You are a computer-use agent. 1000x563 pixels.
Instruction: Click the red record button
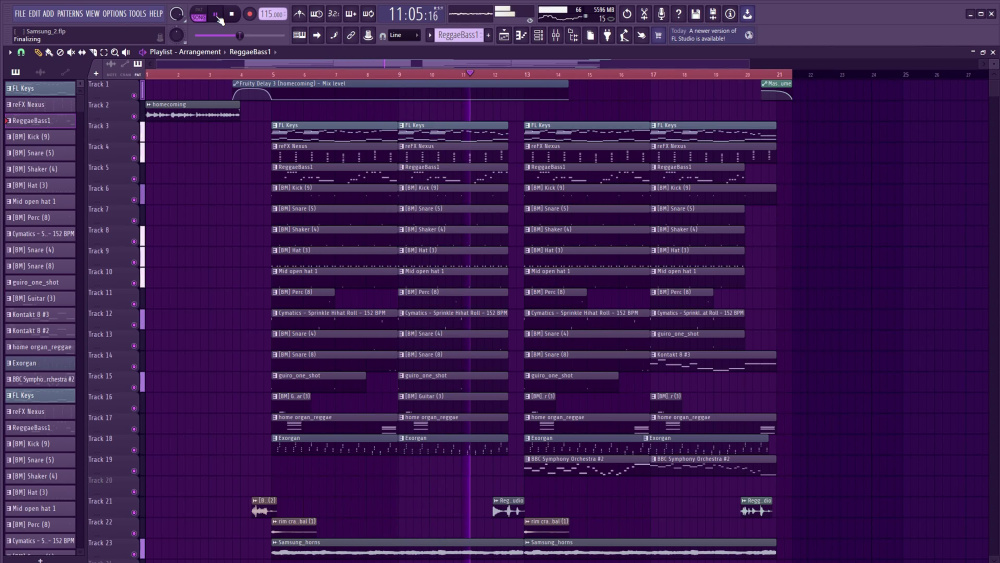pos(249,14)
